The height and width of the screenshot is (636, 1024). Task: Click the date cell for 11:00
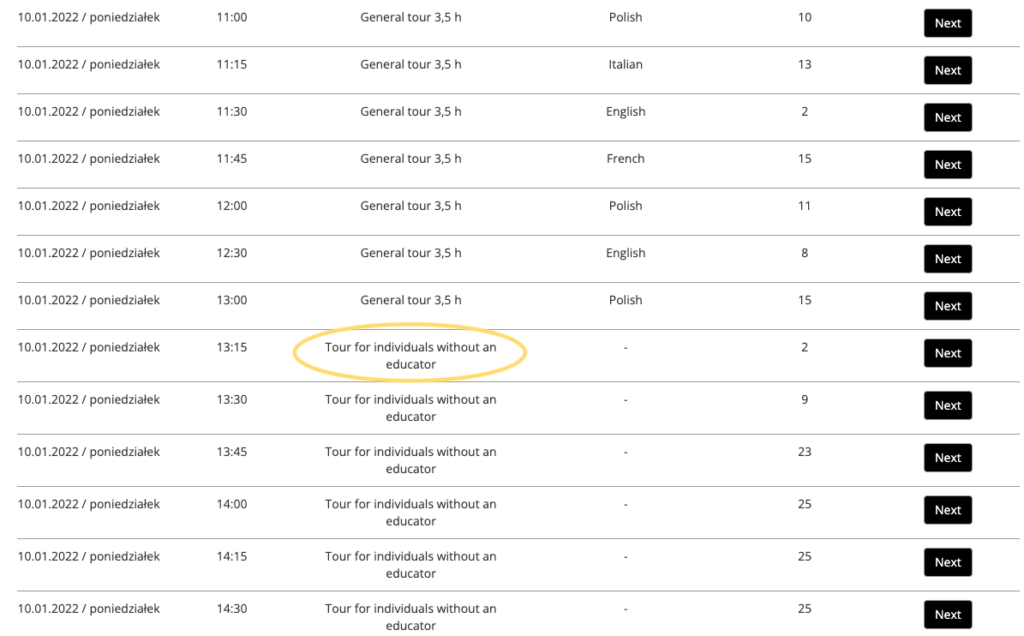coord(88,17)
